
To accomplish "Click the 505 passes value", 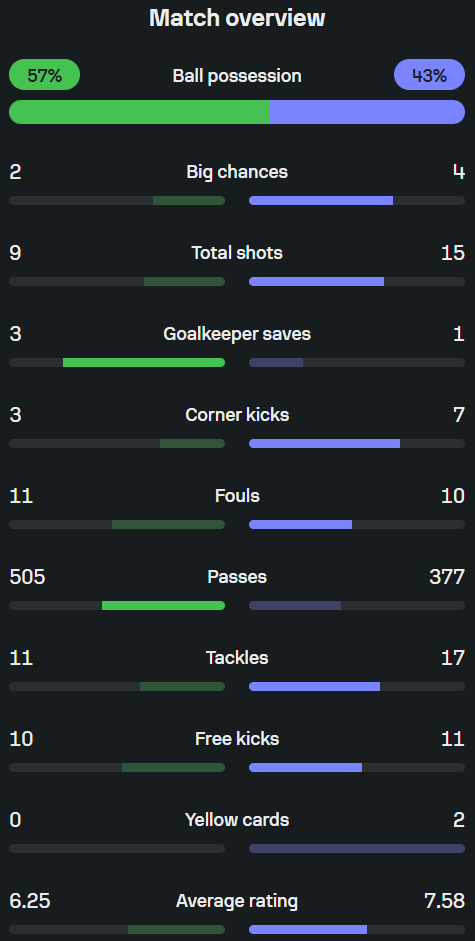I will 27,577.
